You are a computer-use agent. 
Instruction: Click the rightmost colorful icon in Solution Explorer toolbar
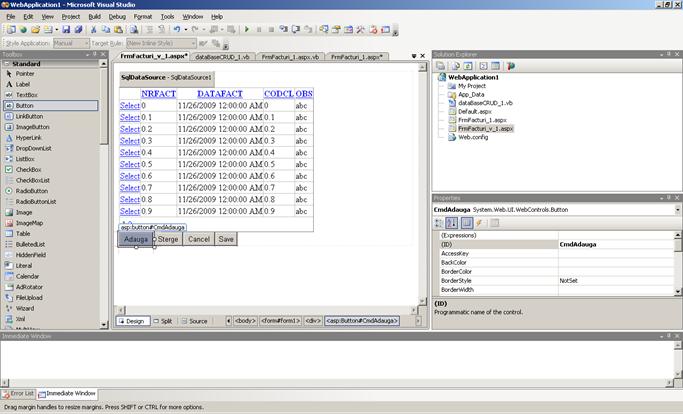[511, 66]
